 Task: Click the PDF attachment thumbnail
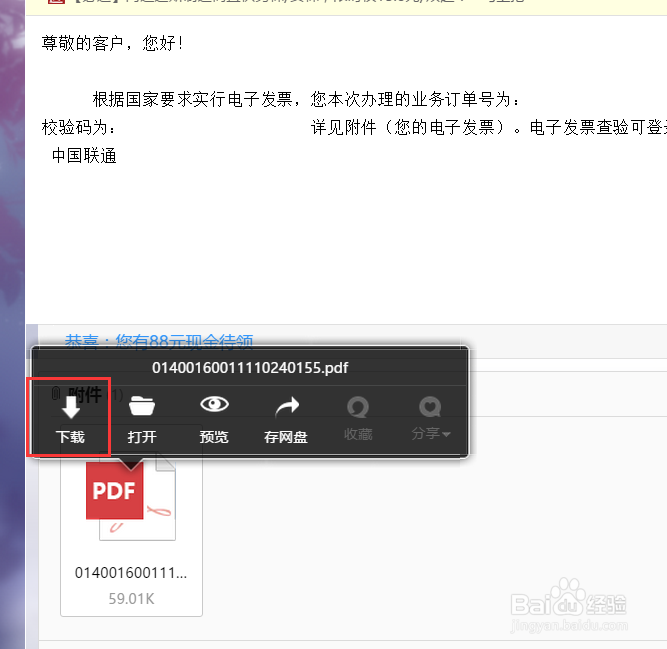coord(131,498)
